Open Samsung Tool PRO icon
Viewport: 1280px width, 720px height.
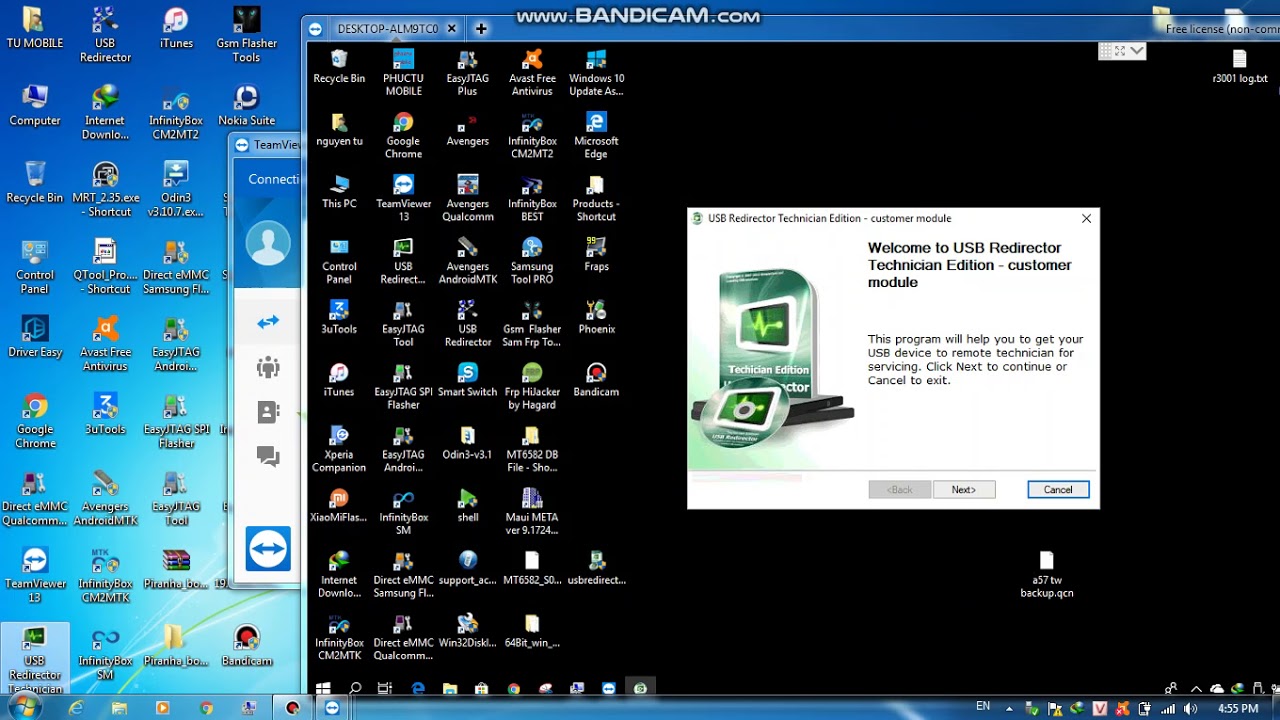click(x=532, y=261)
